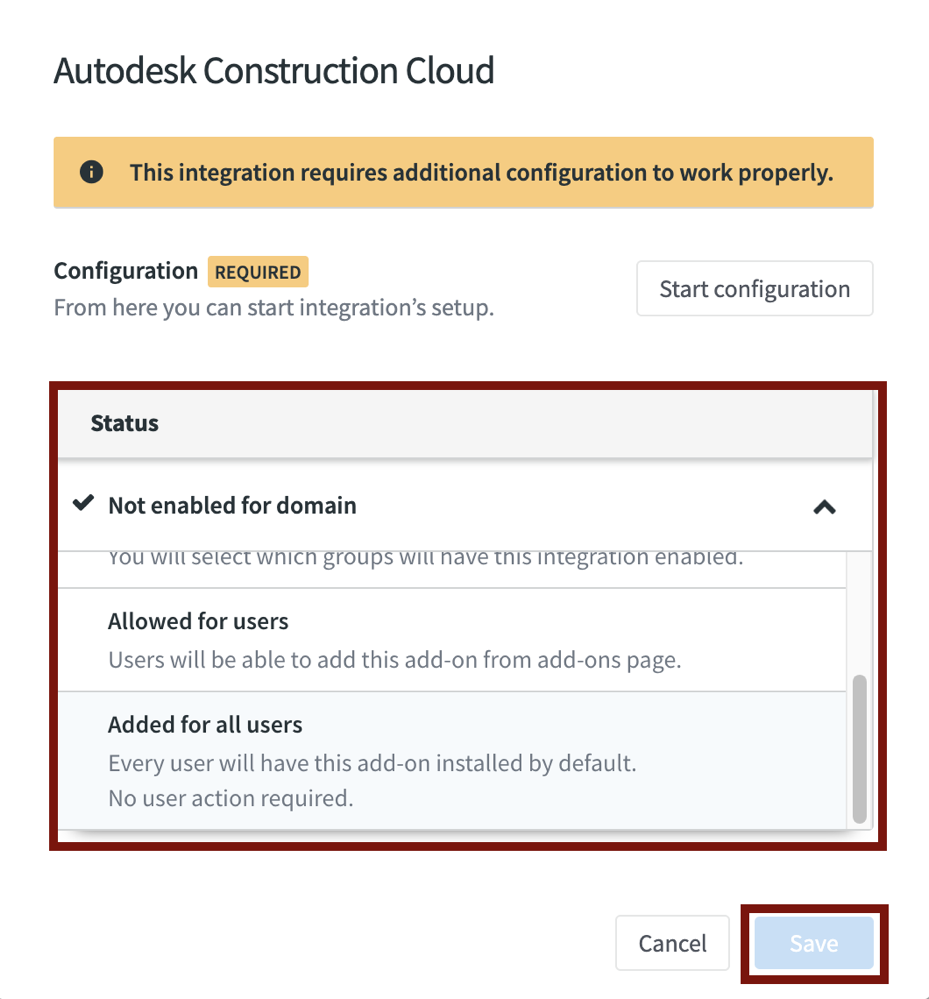This screenshot has height=999, width=929.
Task: Collapse the status options using the chevron
Action: tap(824, 506)
